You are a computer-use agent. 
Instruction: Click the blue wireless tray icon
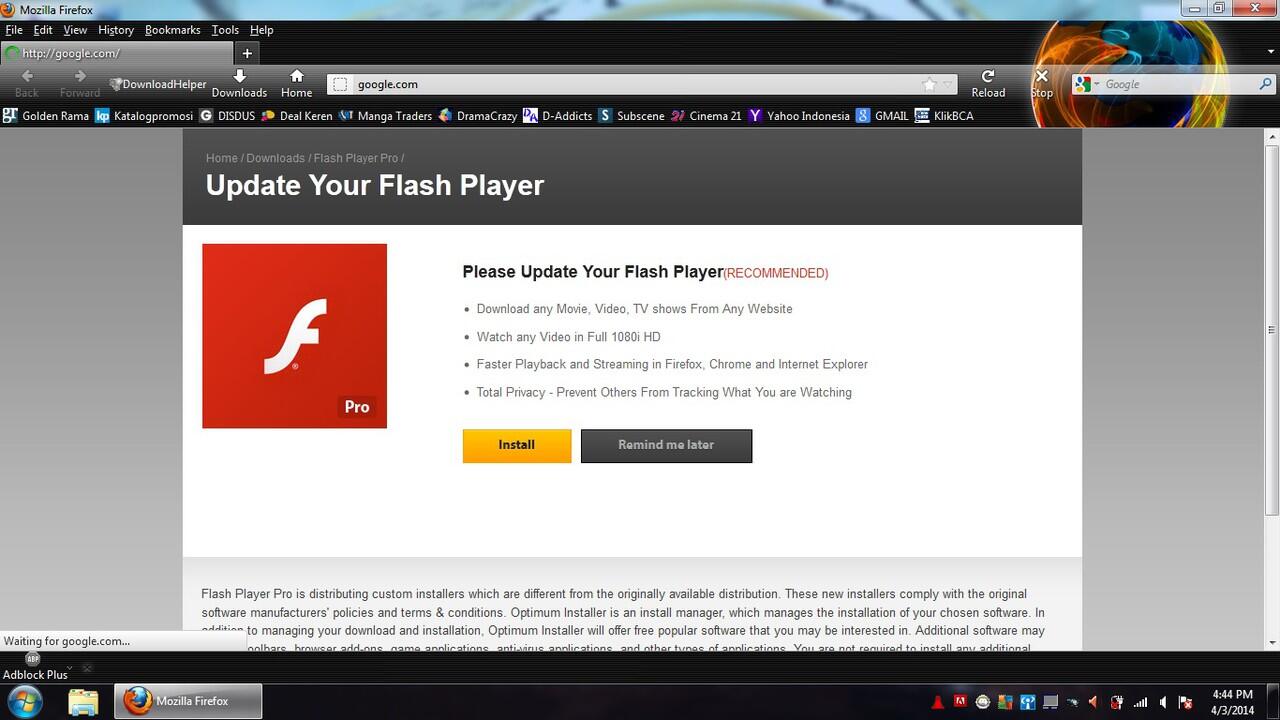[1027, 702]
